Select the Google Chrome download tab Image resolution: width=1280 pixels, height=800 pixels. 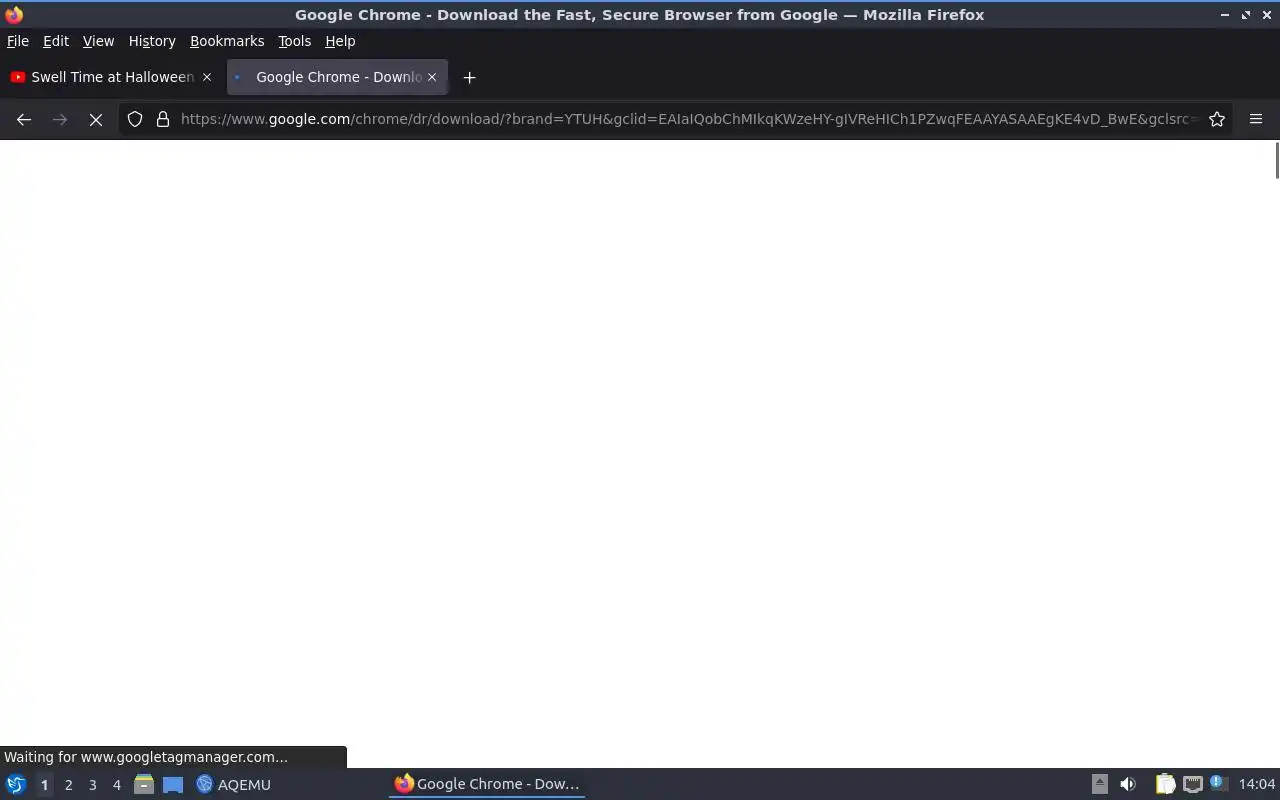[x=337, y=77]
